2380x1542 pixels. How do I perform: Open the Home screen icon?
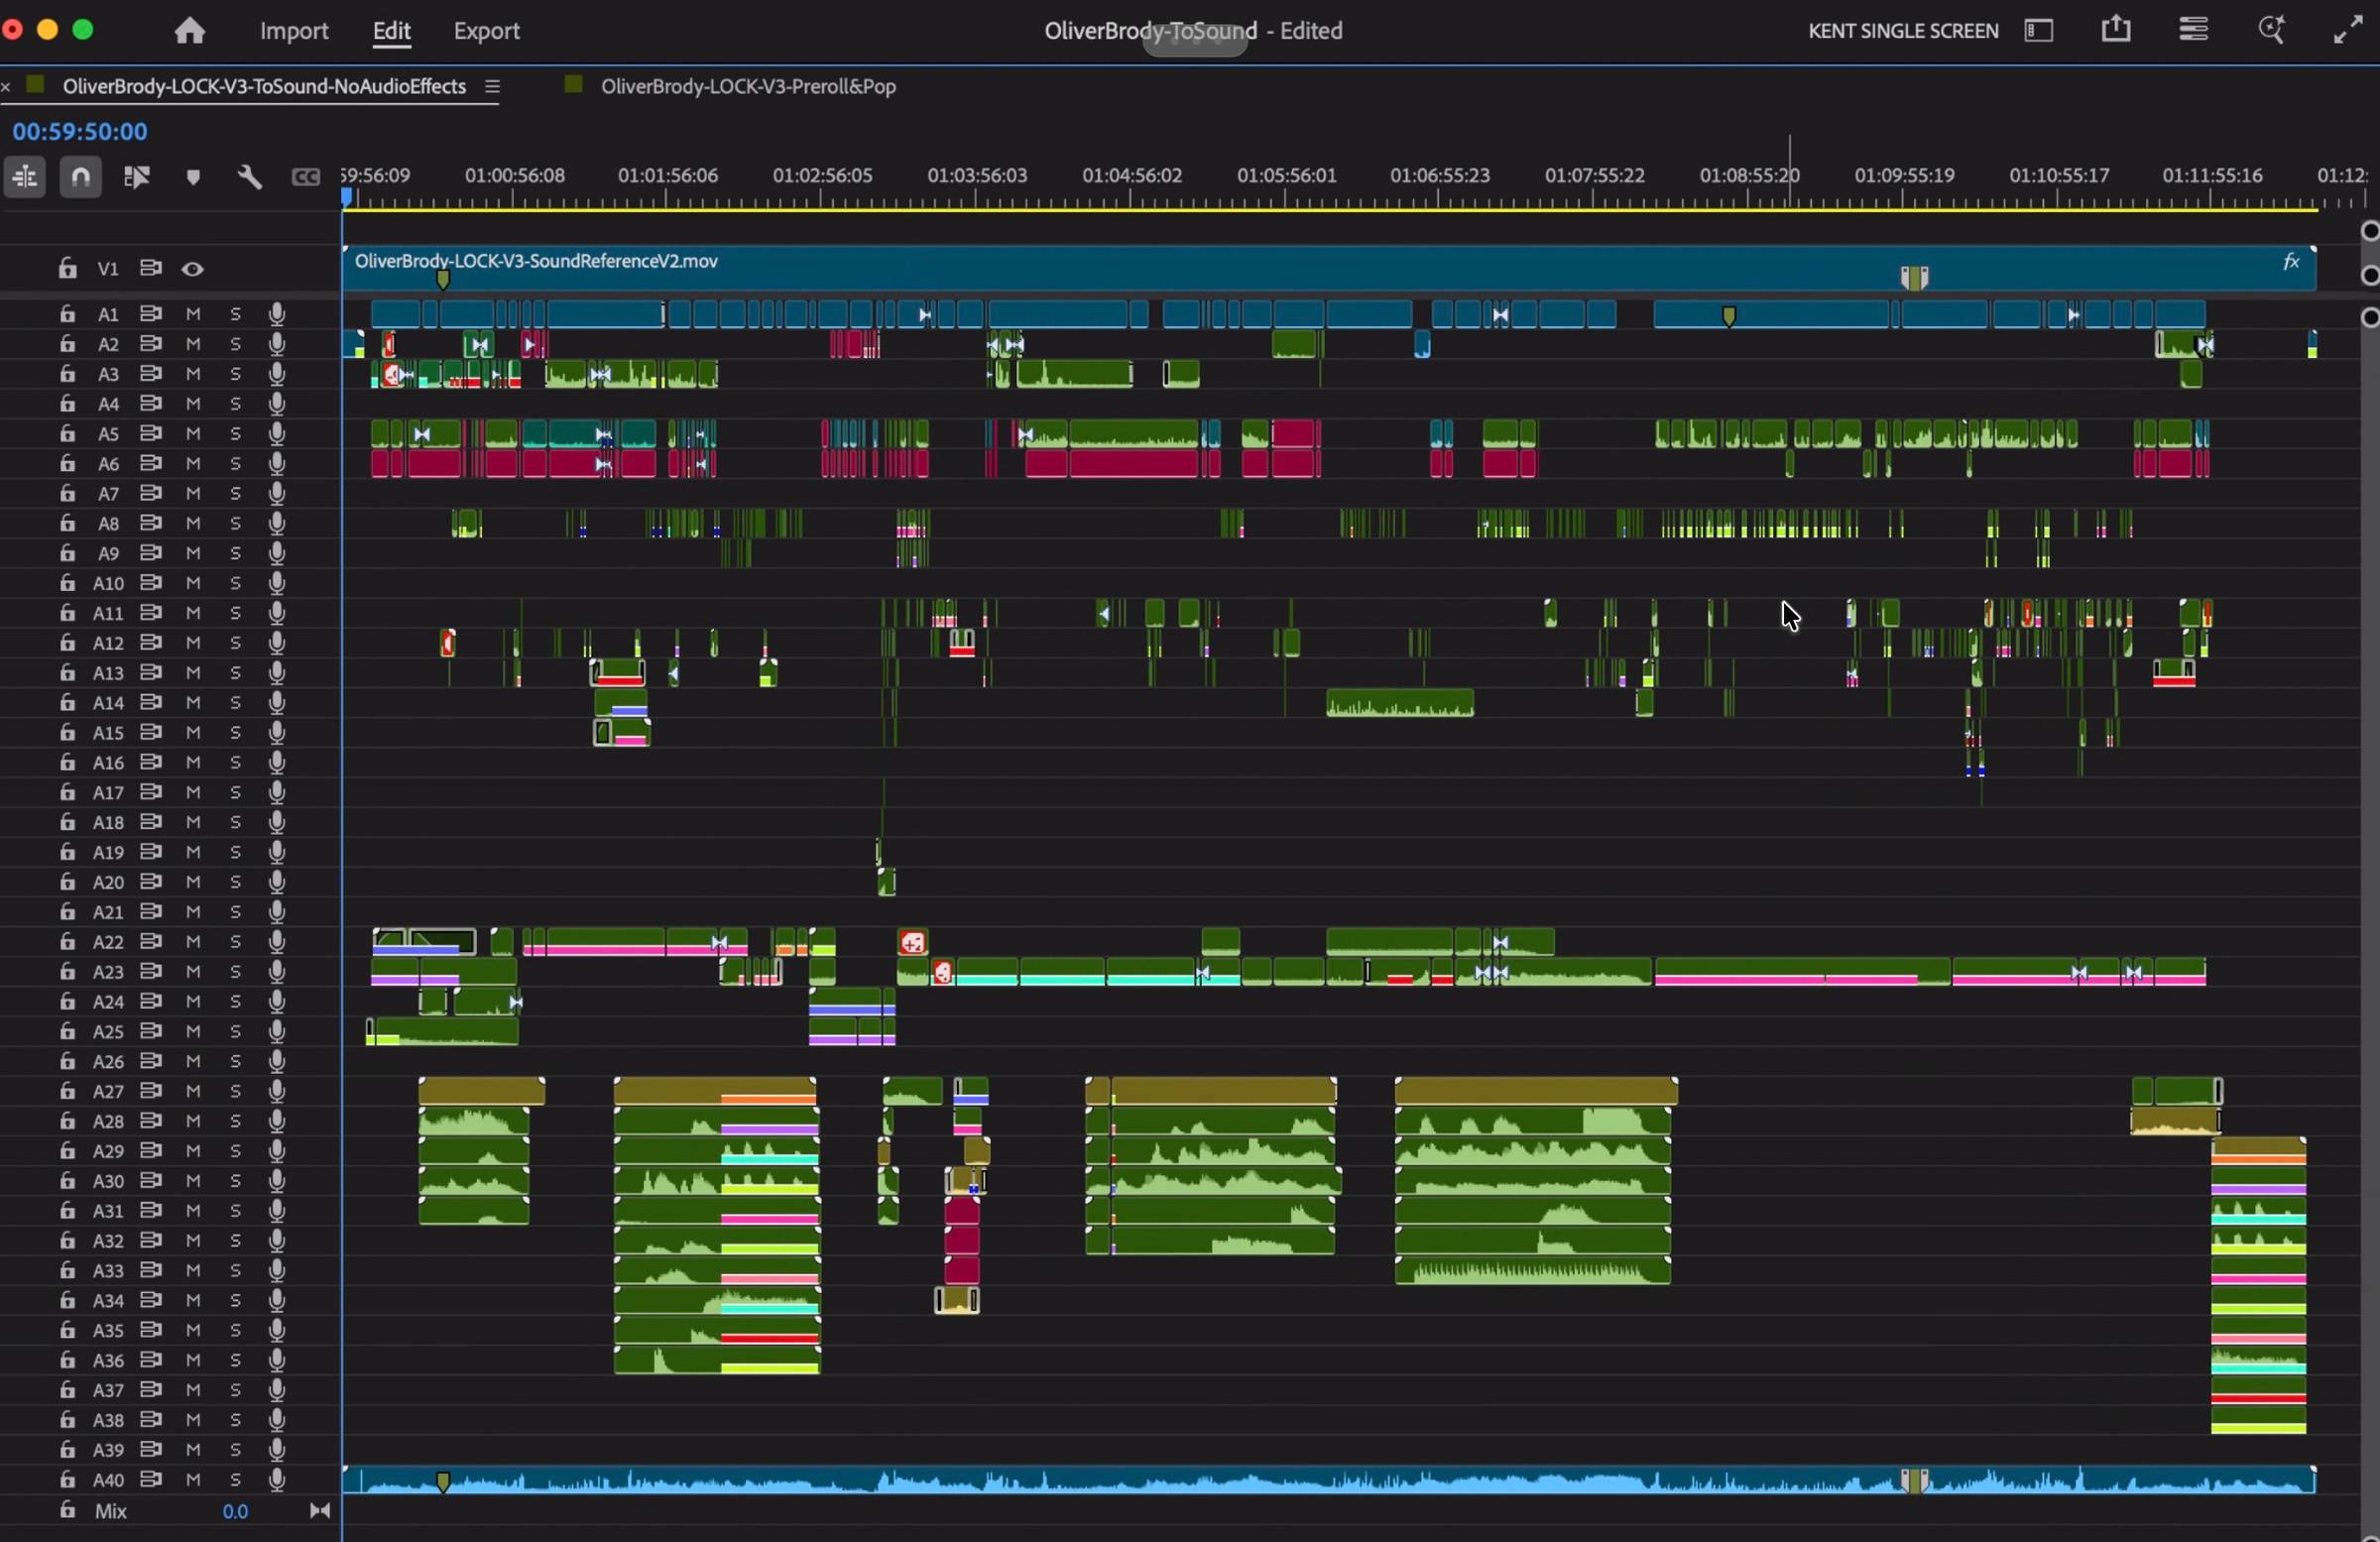tap(189, 31)
